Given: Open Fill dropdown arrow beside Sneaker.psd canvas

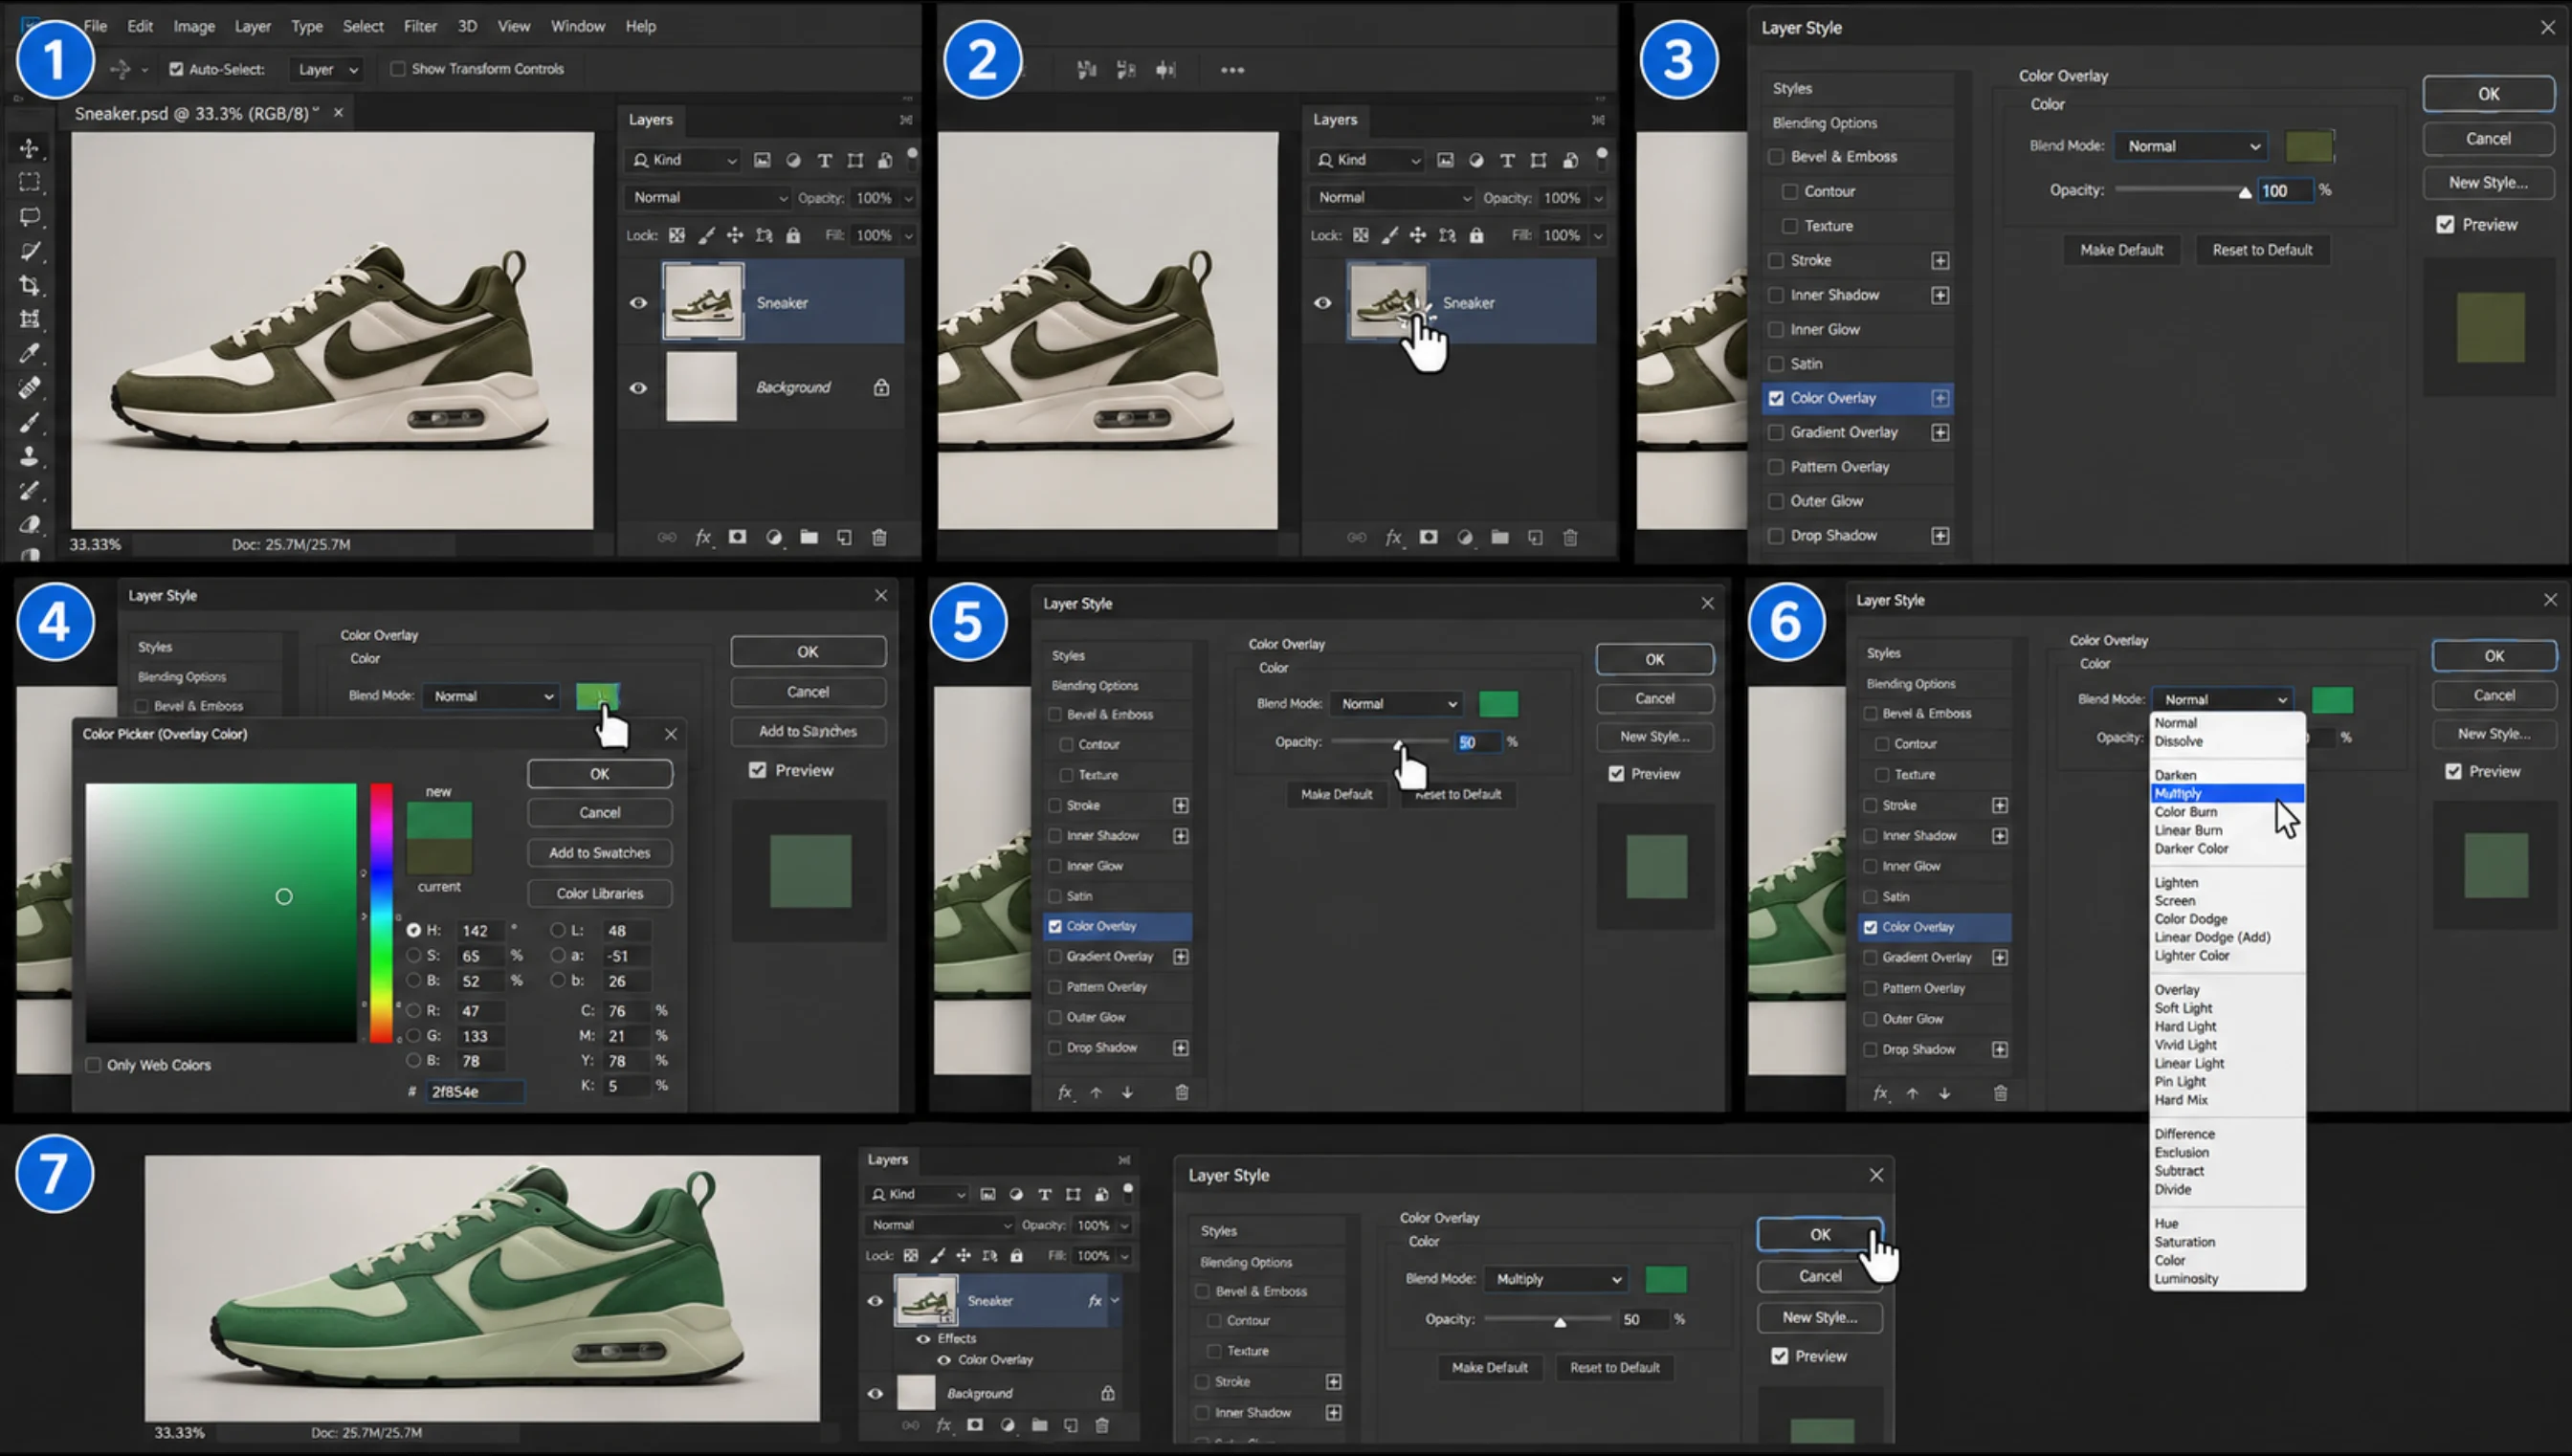Looking at the screenshot, I should coord(908,236).
